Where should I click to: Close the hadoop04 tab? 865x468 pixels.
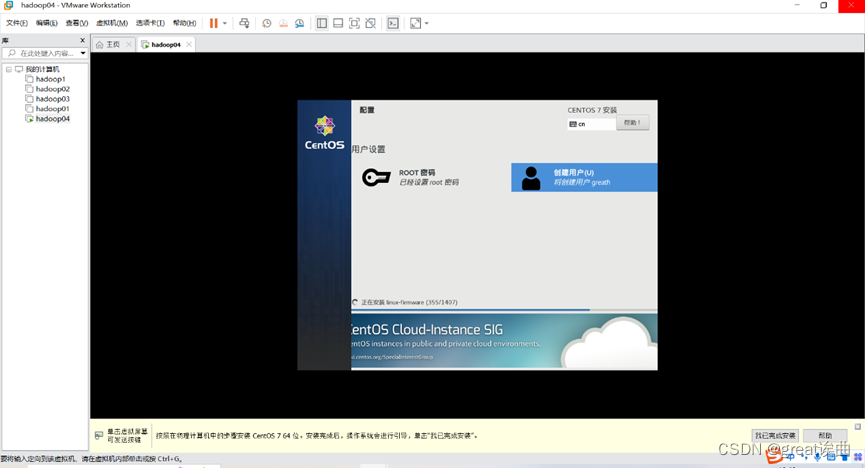[189, 45]
